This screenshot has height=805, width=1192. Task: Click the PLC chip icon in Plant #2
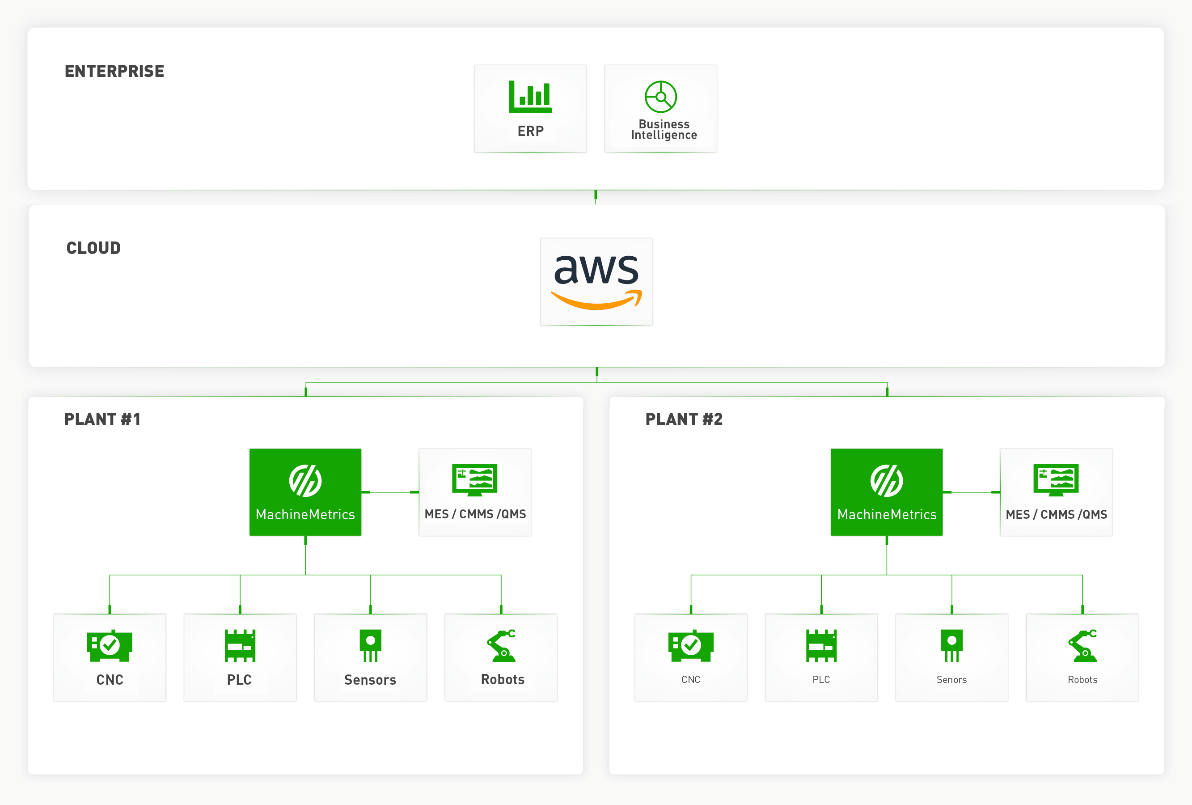(x=821, y=645)
